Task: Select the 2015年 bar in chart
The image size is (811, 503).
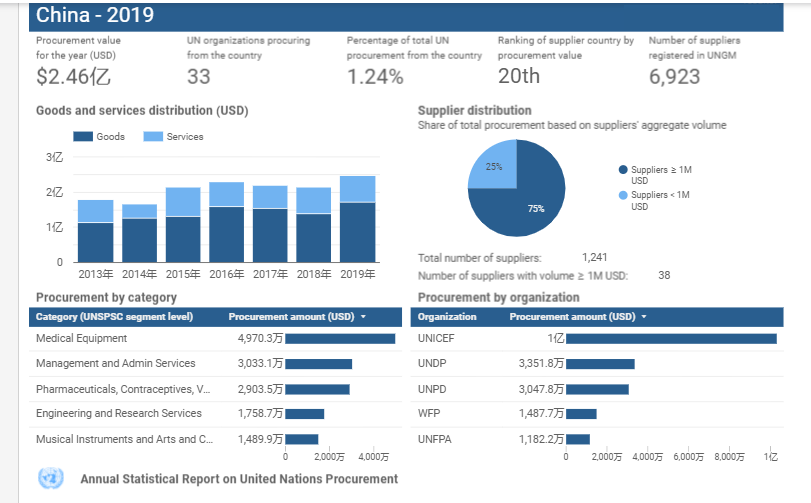Action: (183, 225)
